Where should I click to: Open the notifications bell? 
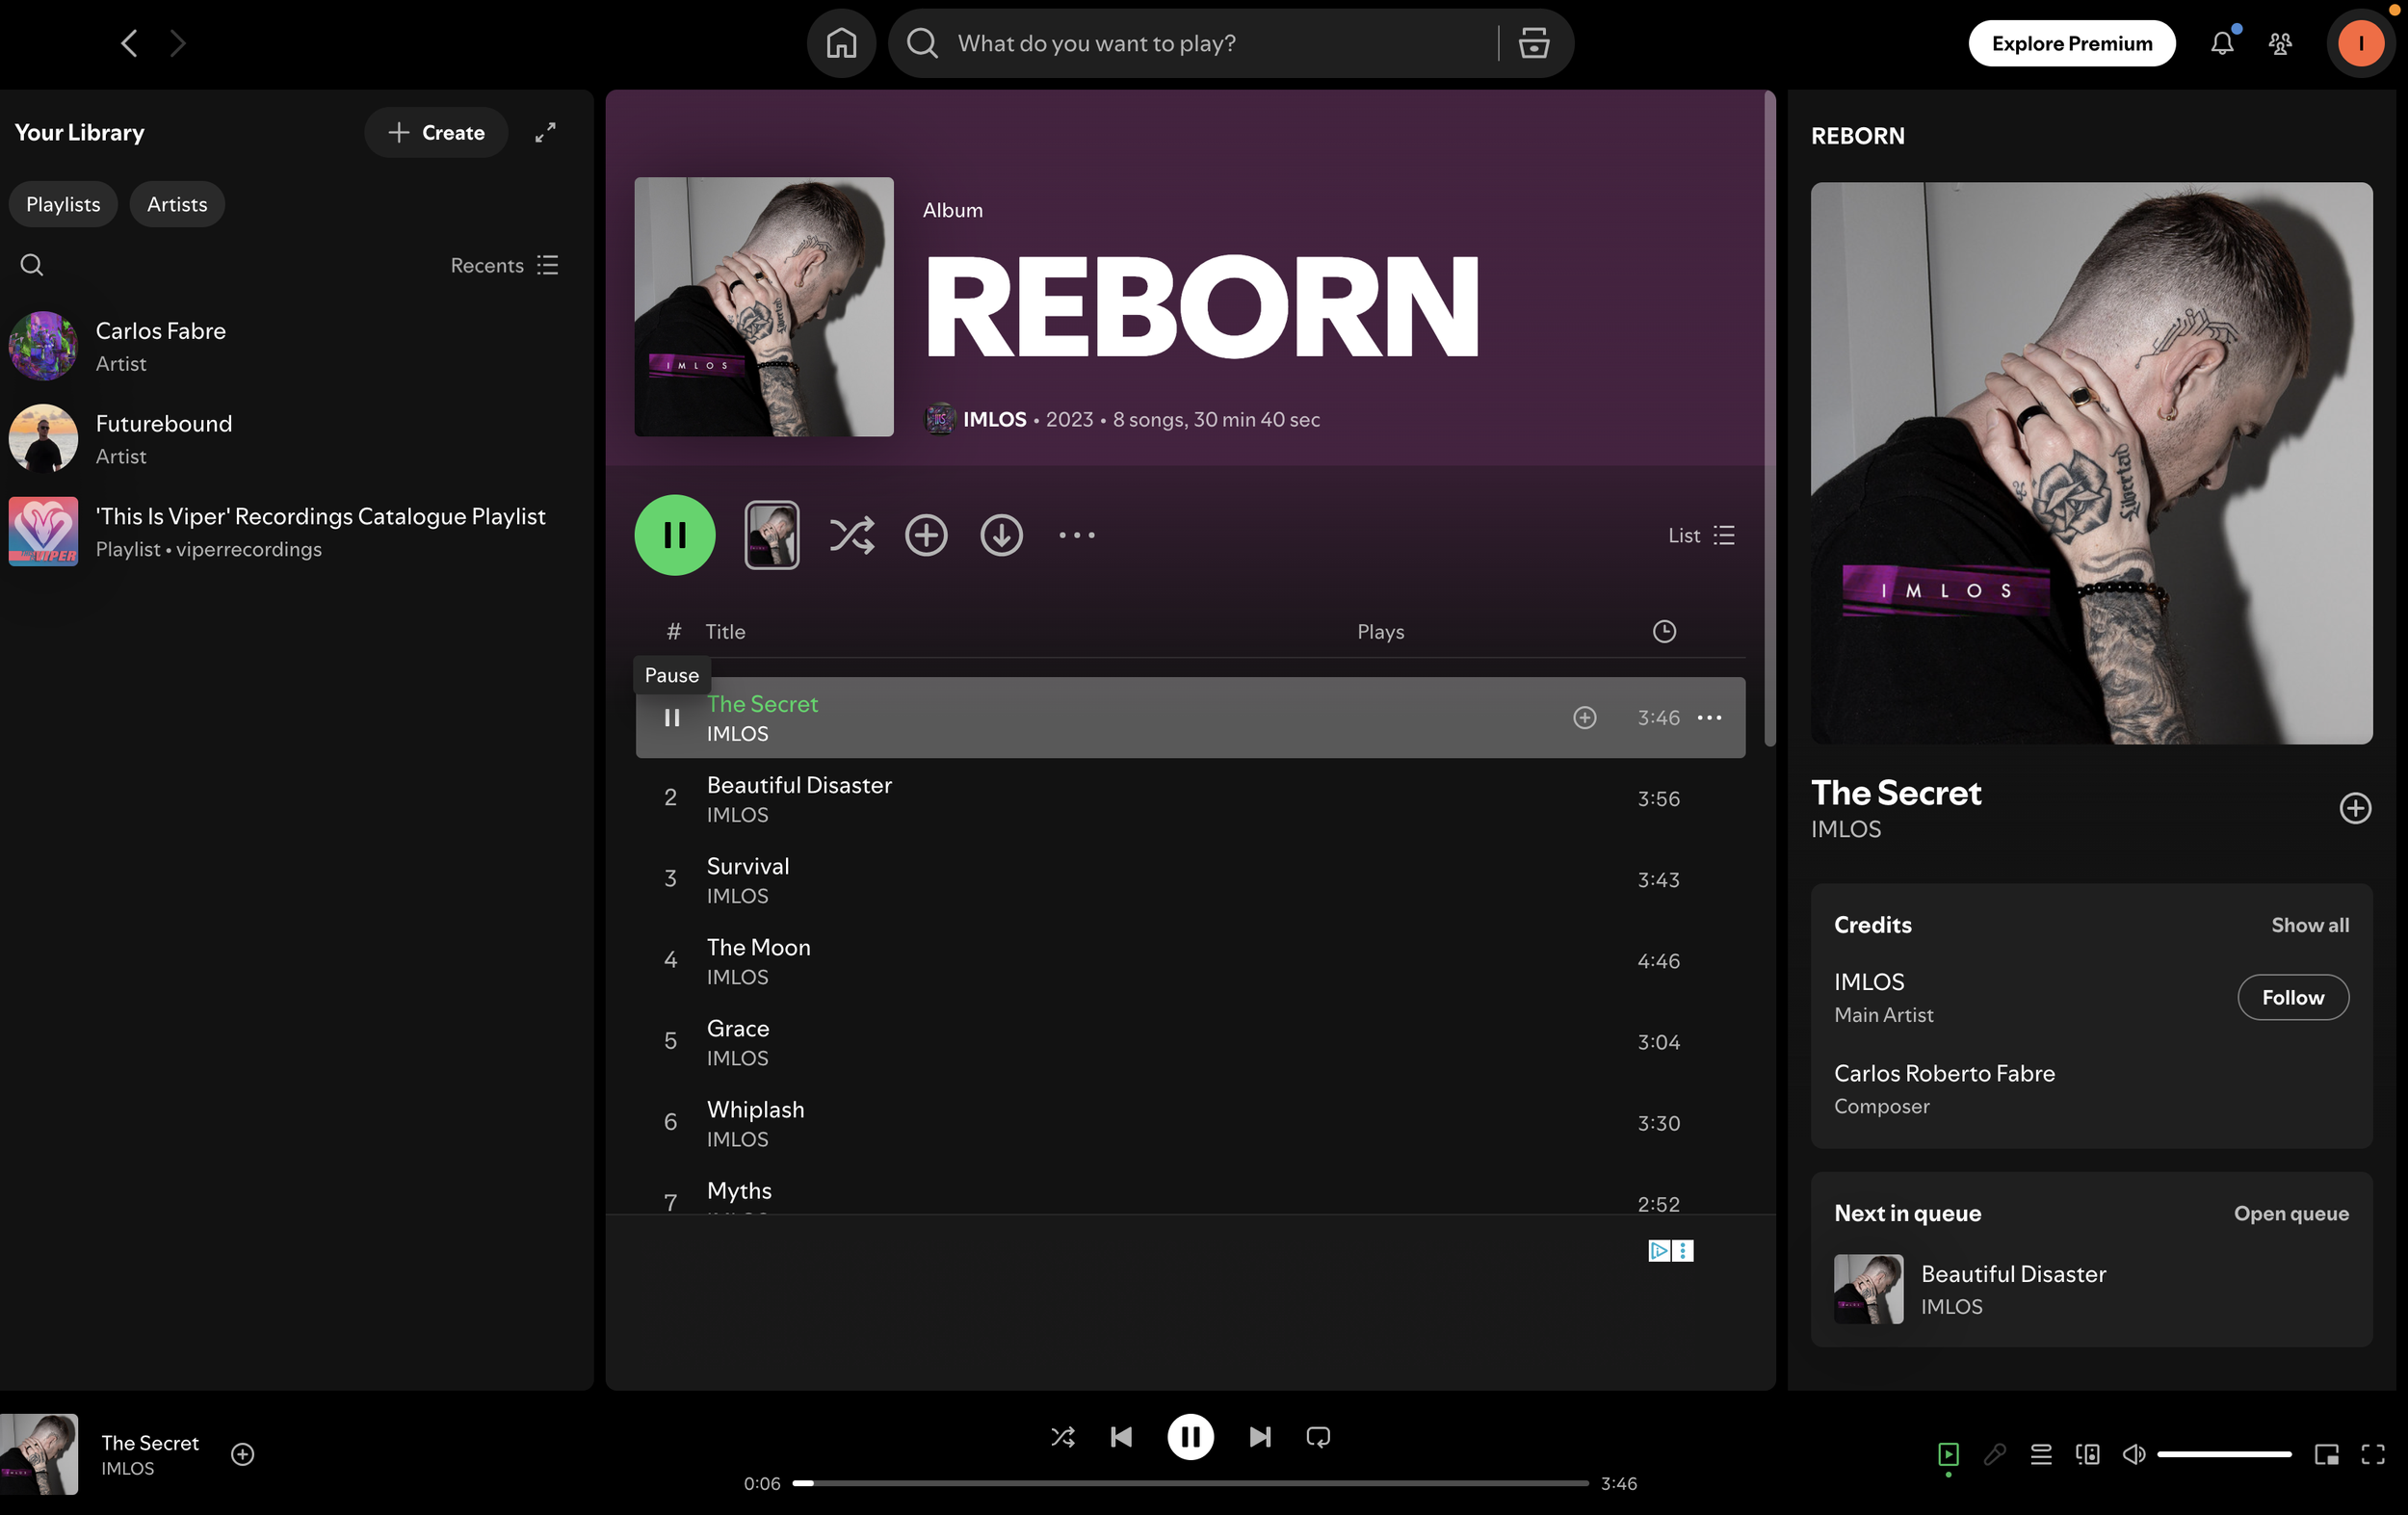tap(2221, 43)
